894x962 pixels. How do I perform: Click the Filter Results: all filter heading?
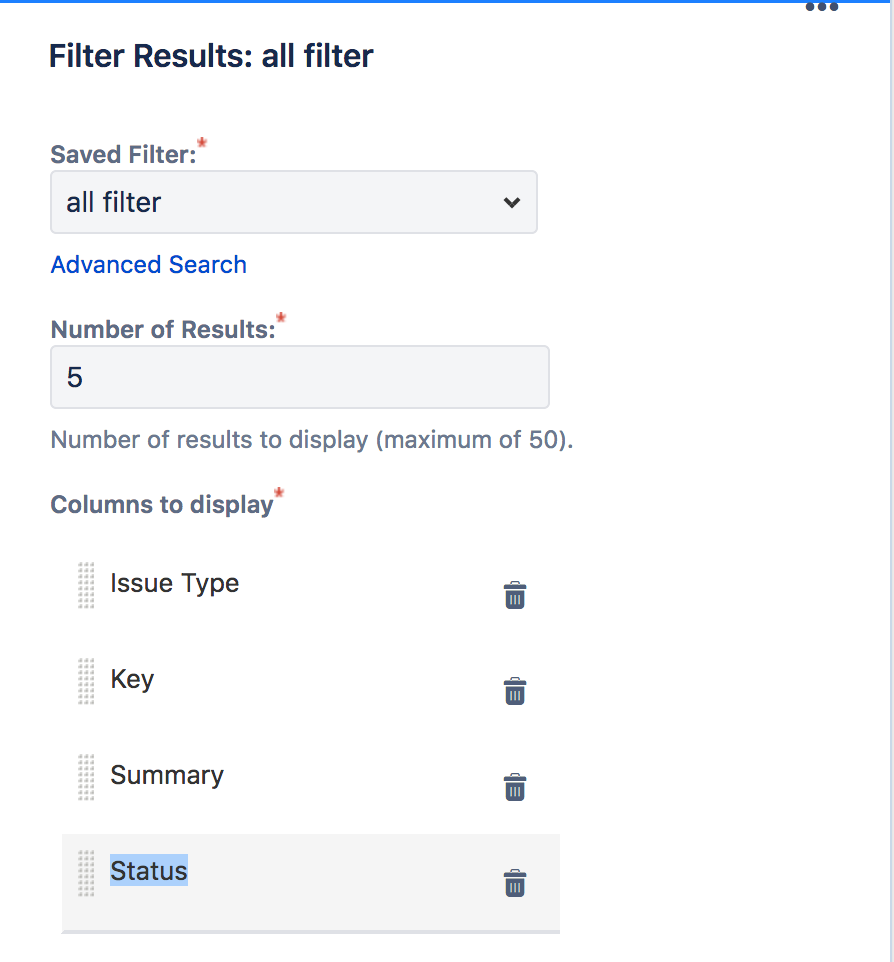(x=211, y=56)
